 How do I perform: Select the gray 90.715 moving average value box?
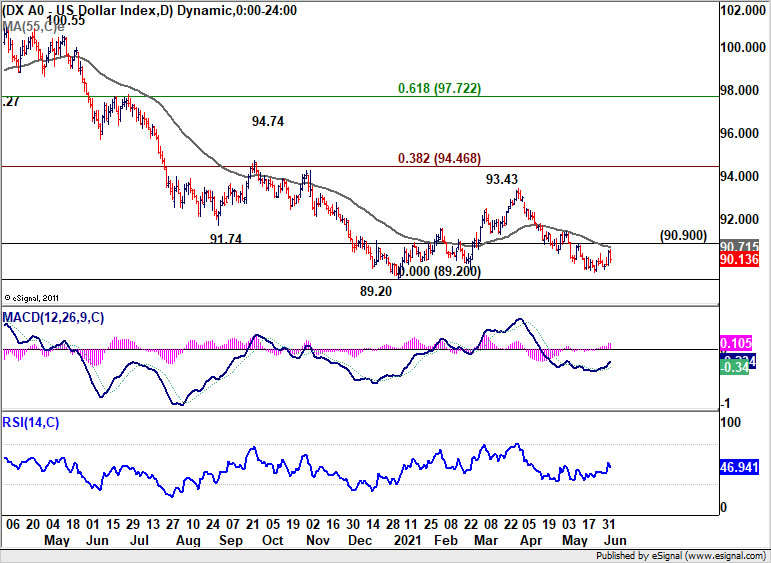click(739, 246)
